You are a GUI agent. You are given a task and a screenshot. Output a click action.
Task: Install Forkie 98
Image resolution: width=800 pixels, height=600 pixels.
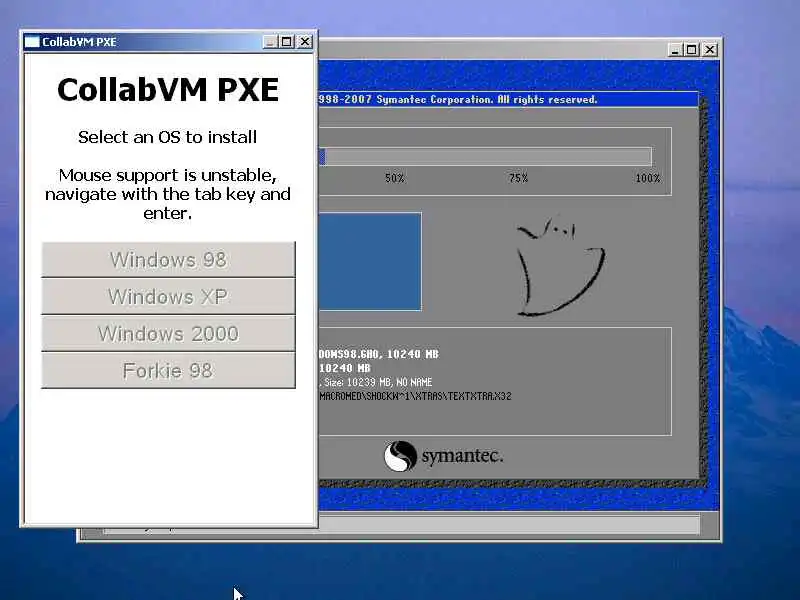[168, 370]
